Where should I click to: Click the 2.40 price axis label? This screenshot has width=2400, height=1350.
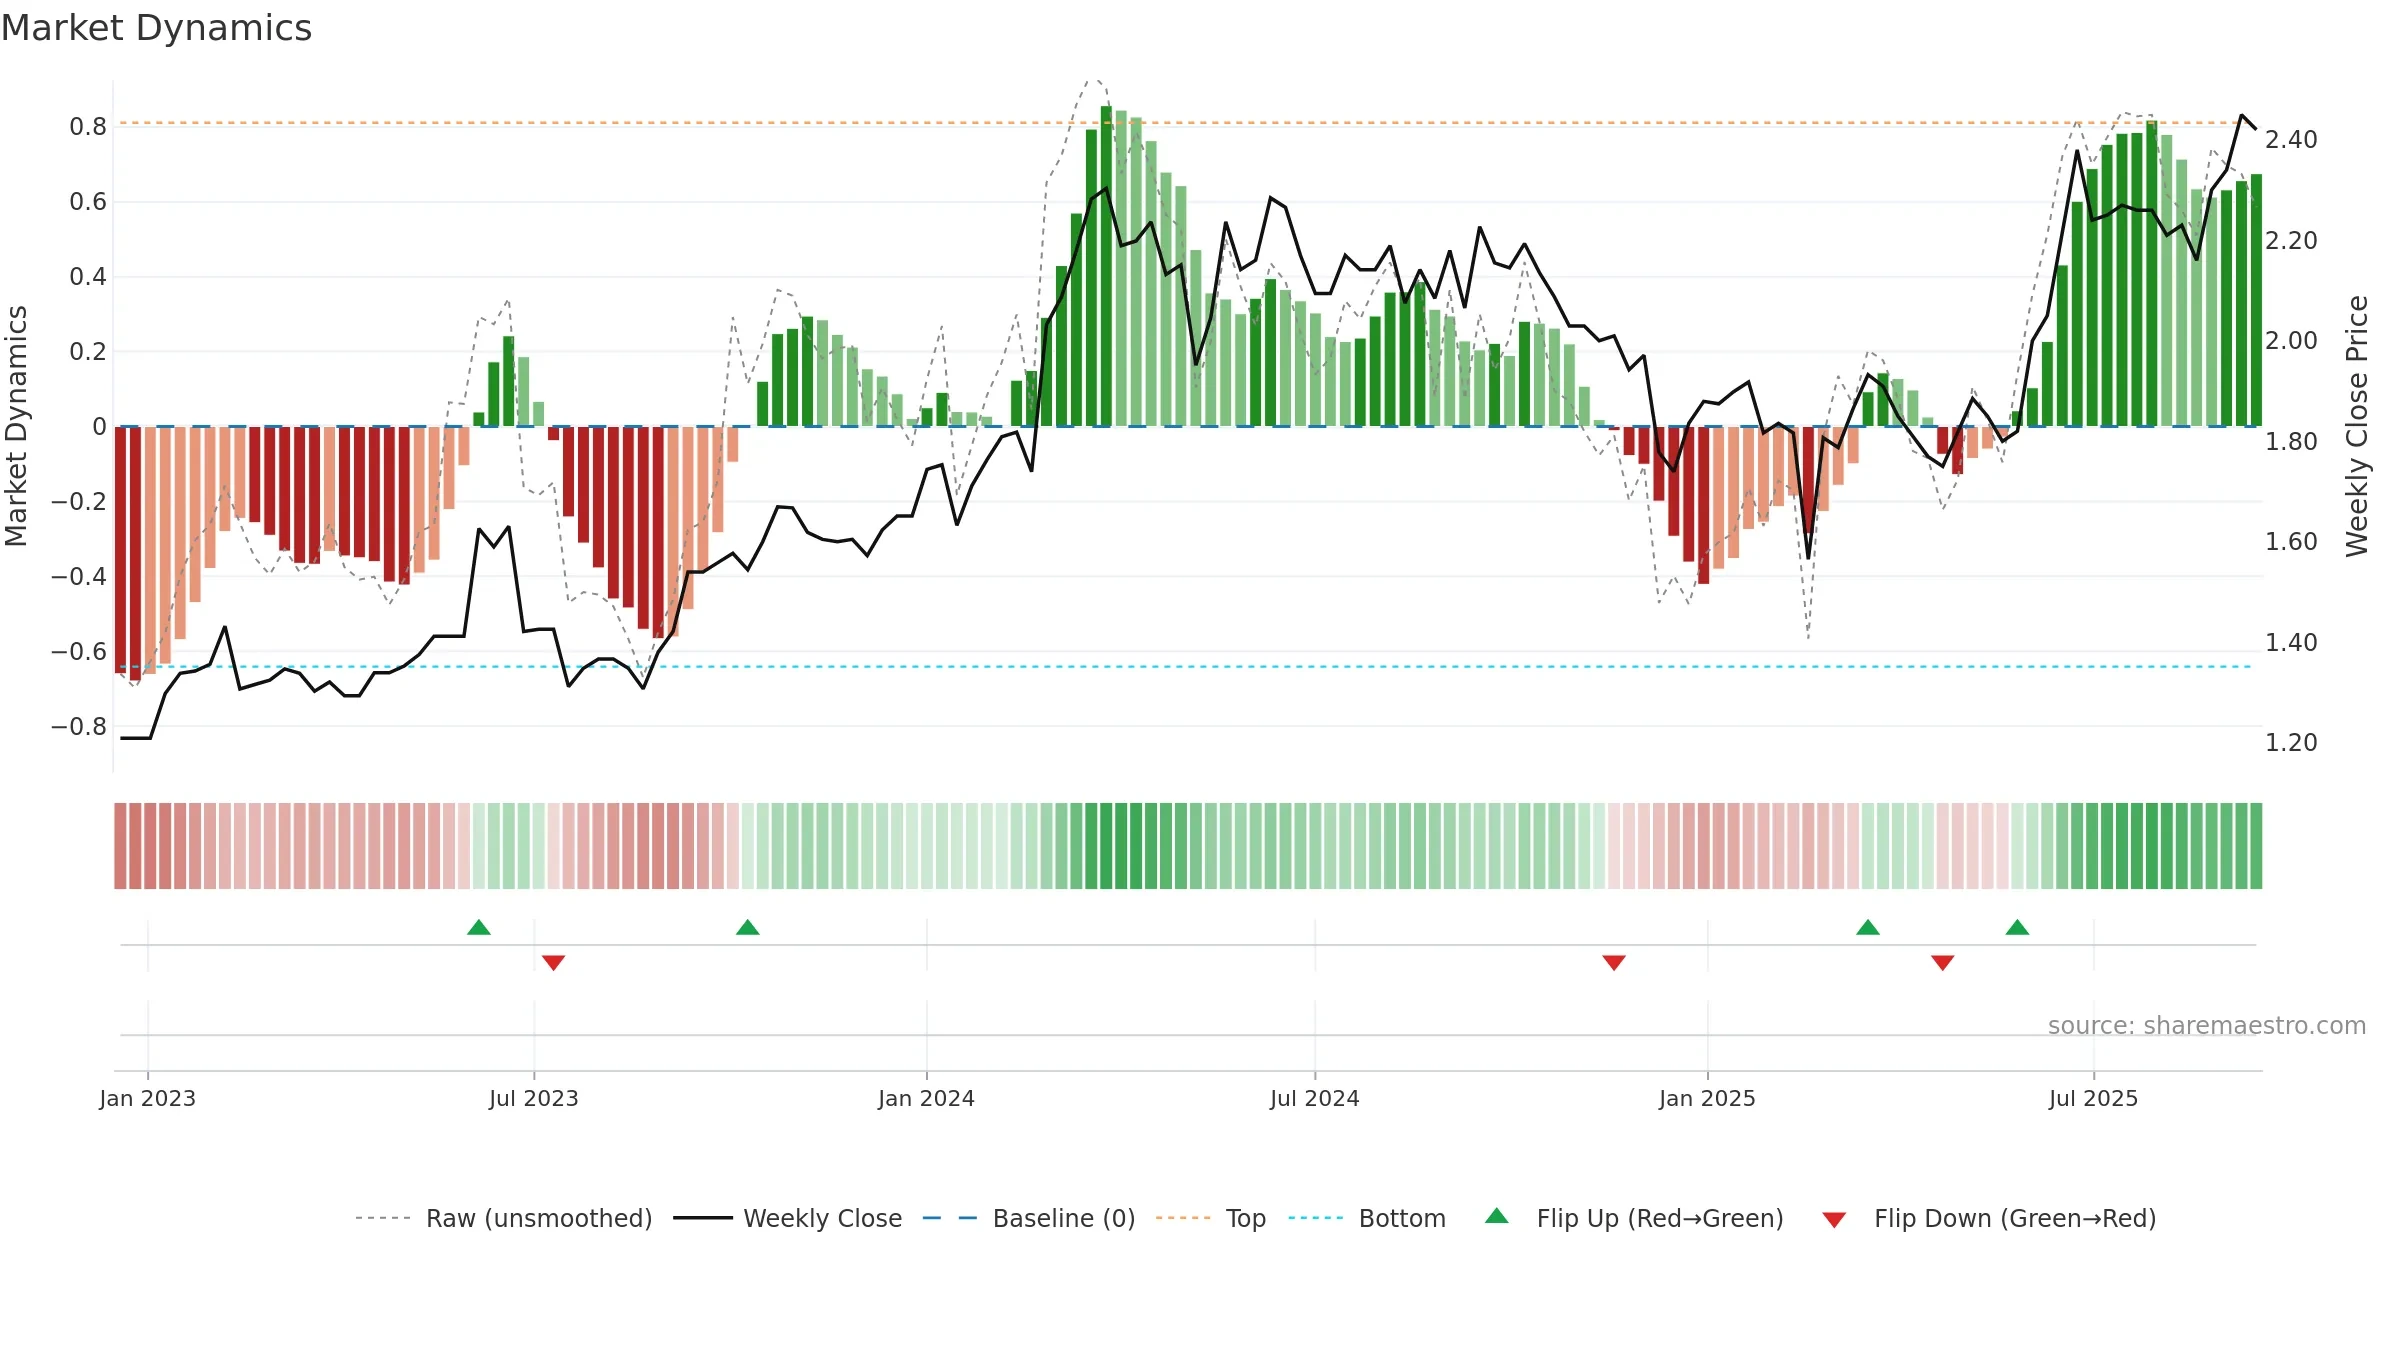pos(2291,140)
